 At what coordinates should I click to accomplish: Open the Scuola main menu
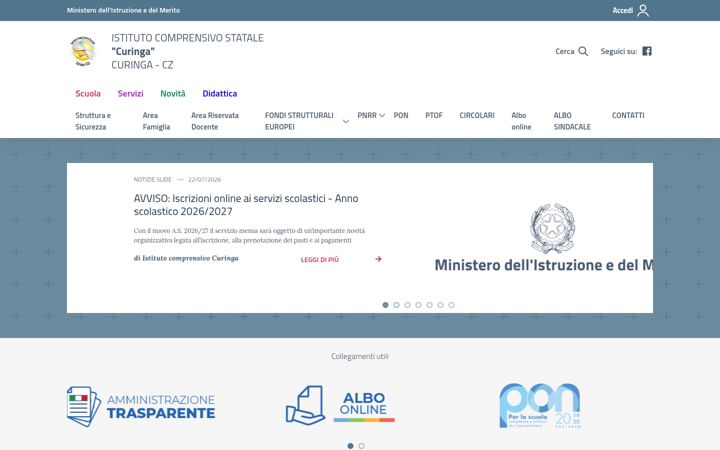[88, 94]
